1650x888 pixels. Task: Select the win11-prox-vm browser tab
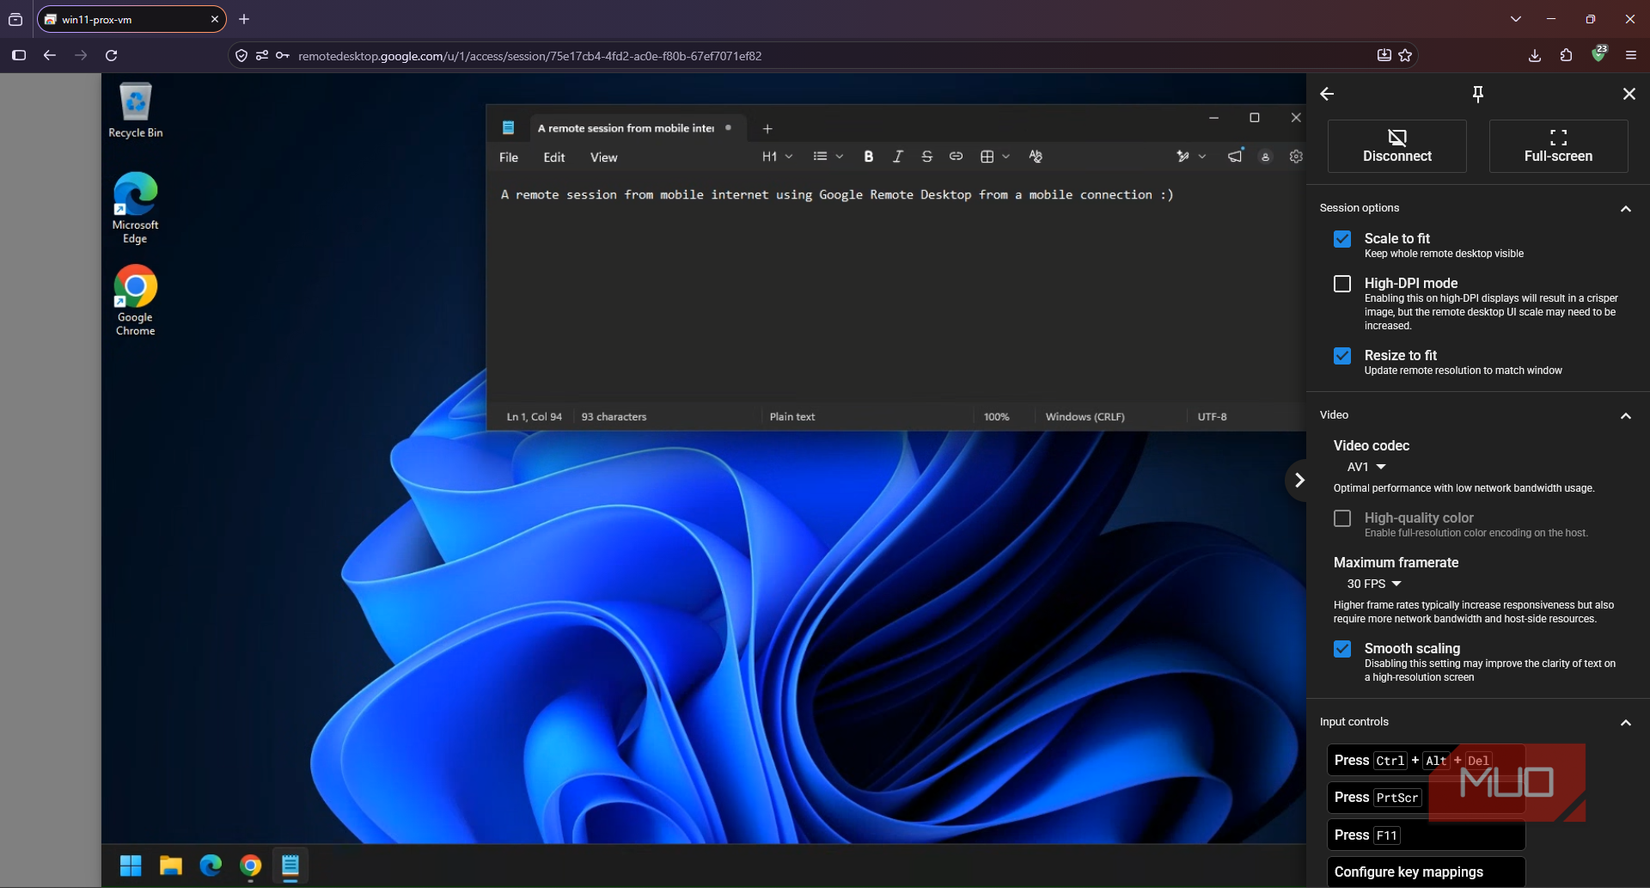(131, 19)
